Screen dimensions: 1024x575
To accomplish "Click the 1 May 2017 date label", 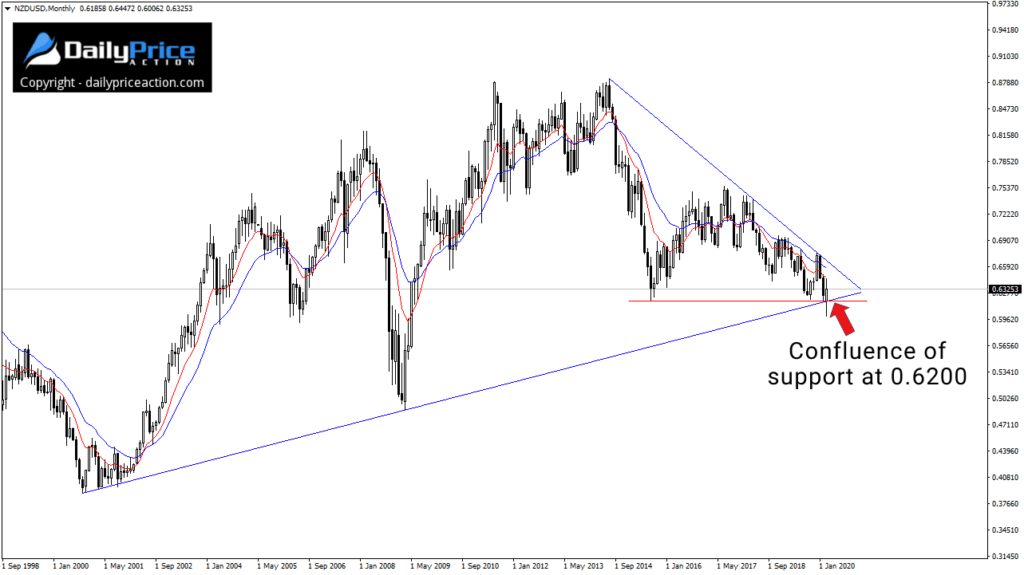I will (x=736, y=566).
